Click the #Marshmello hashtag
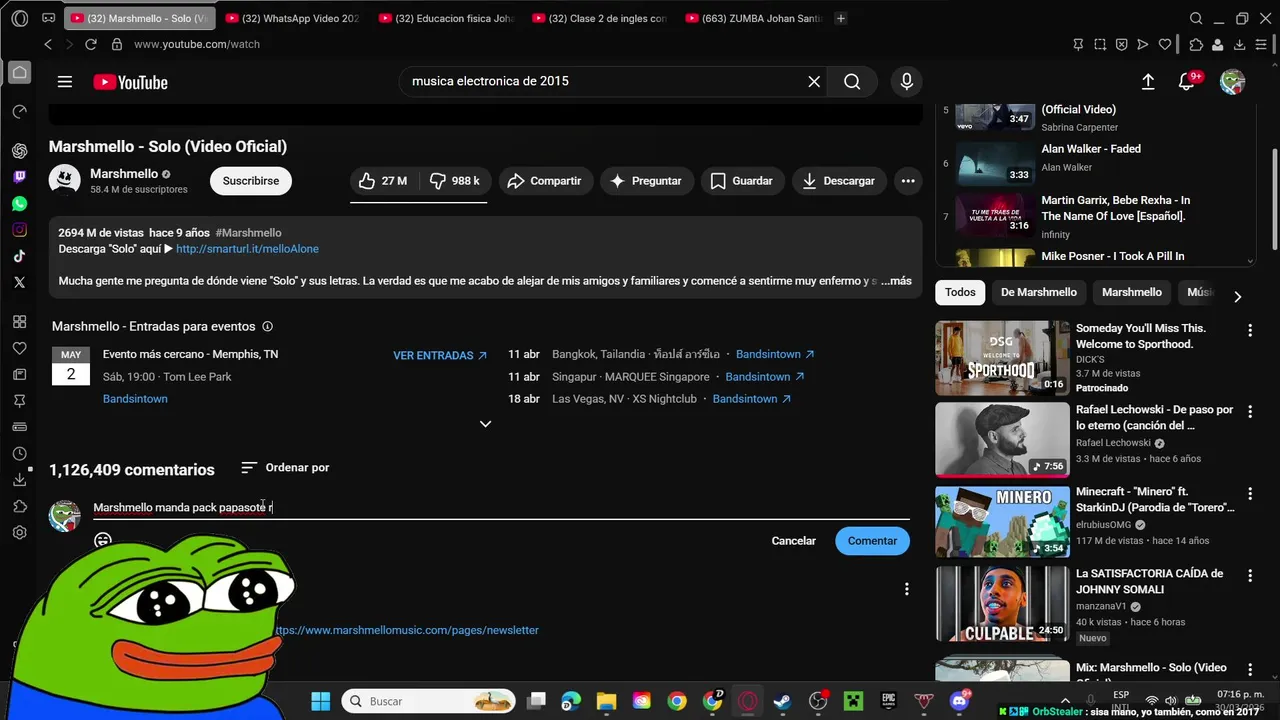1280x720 pixels. tap(248, 233)
